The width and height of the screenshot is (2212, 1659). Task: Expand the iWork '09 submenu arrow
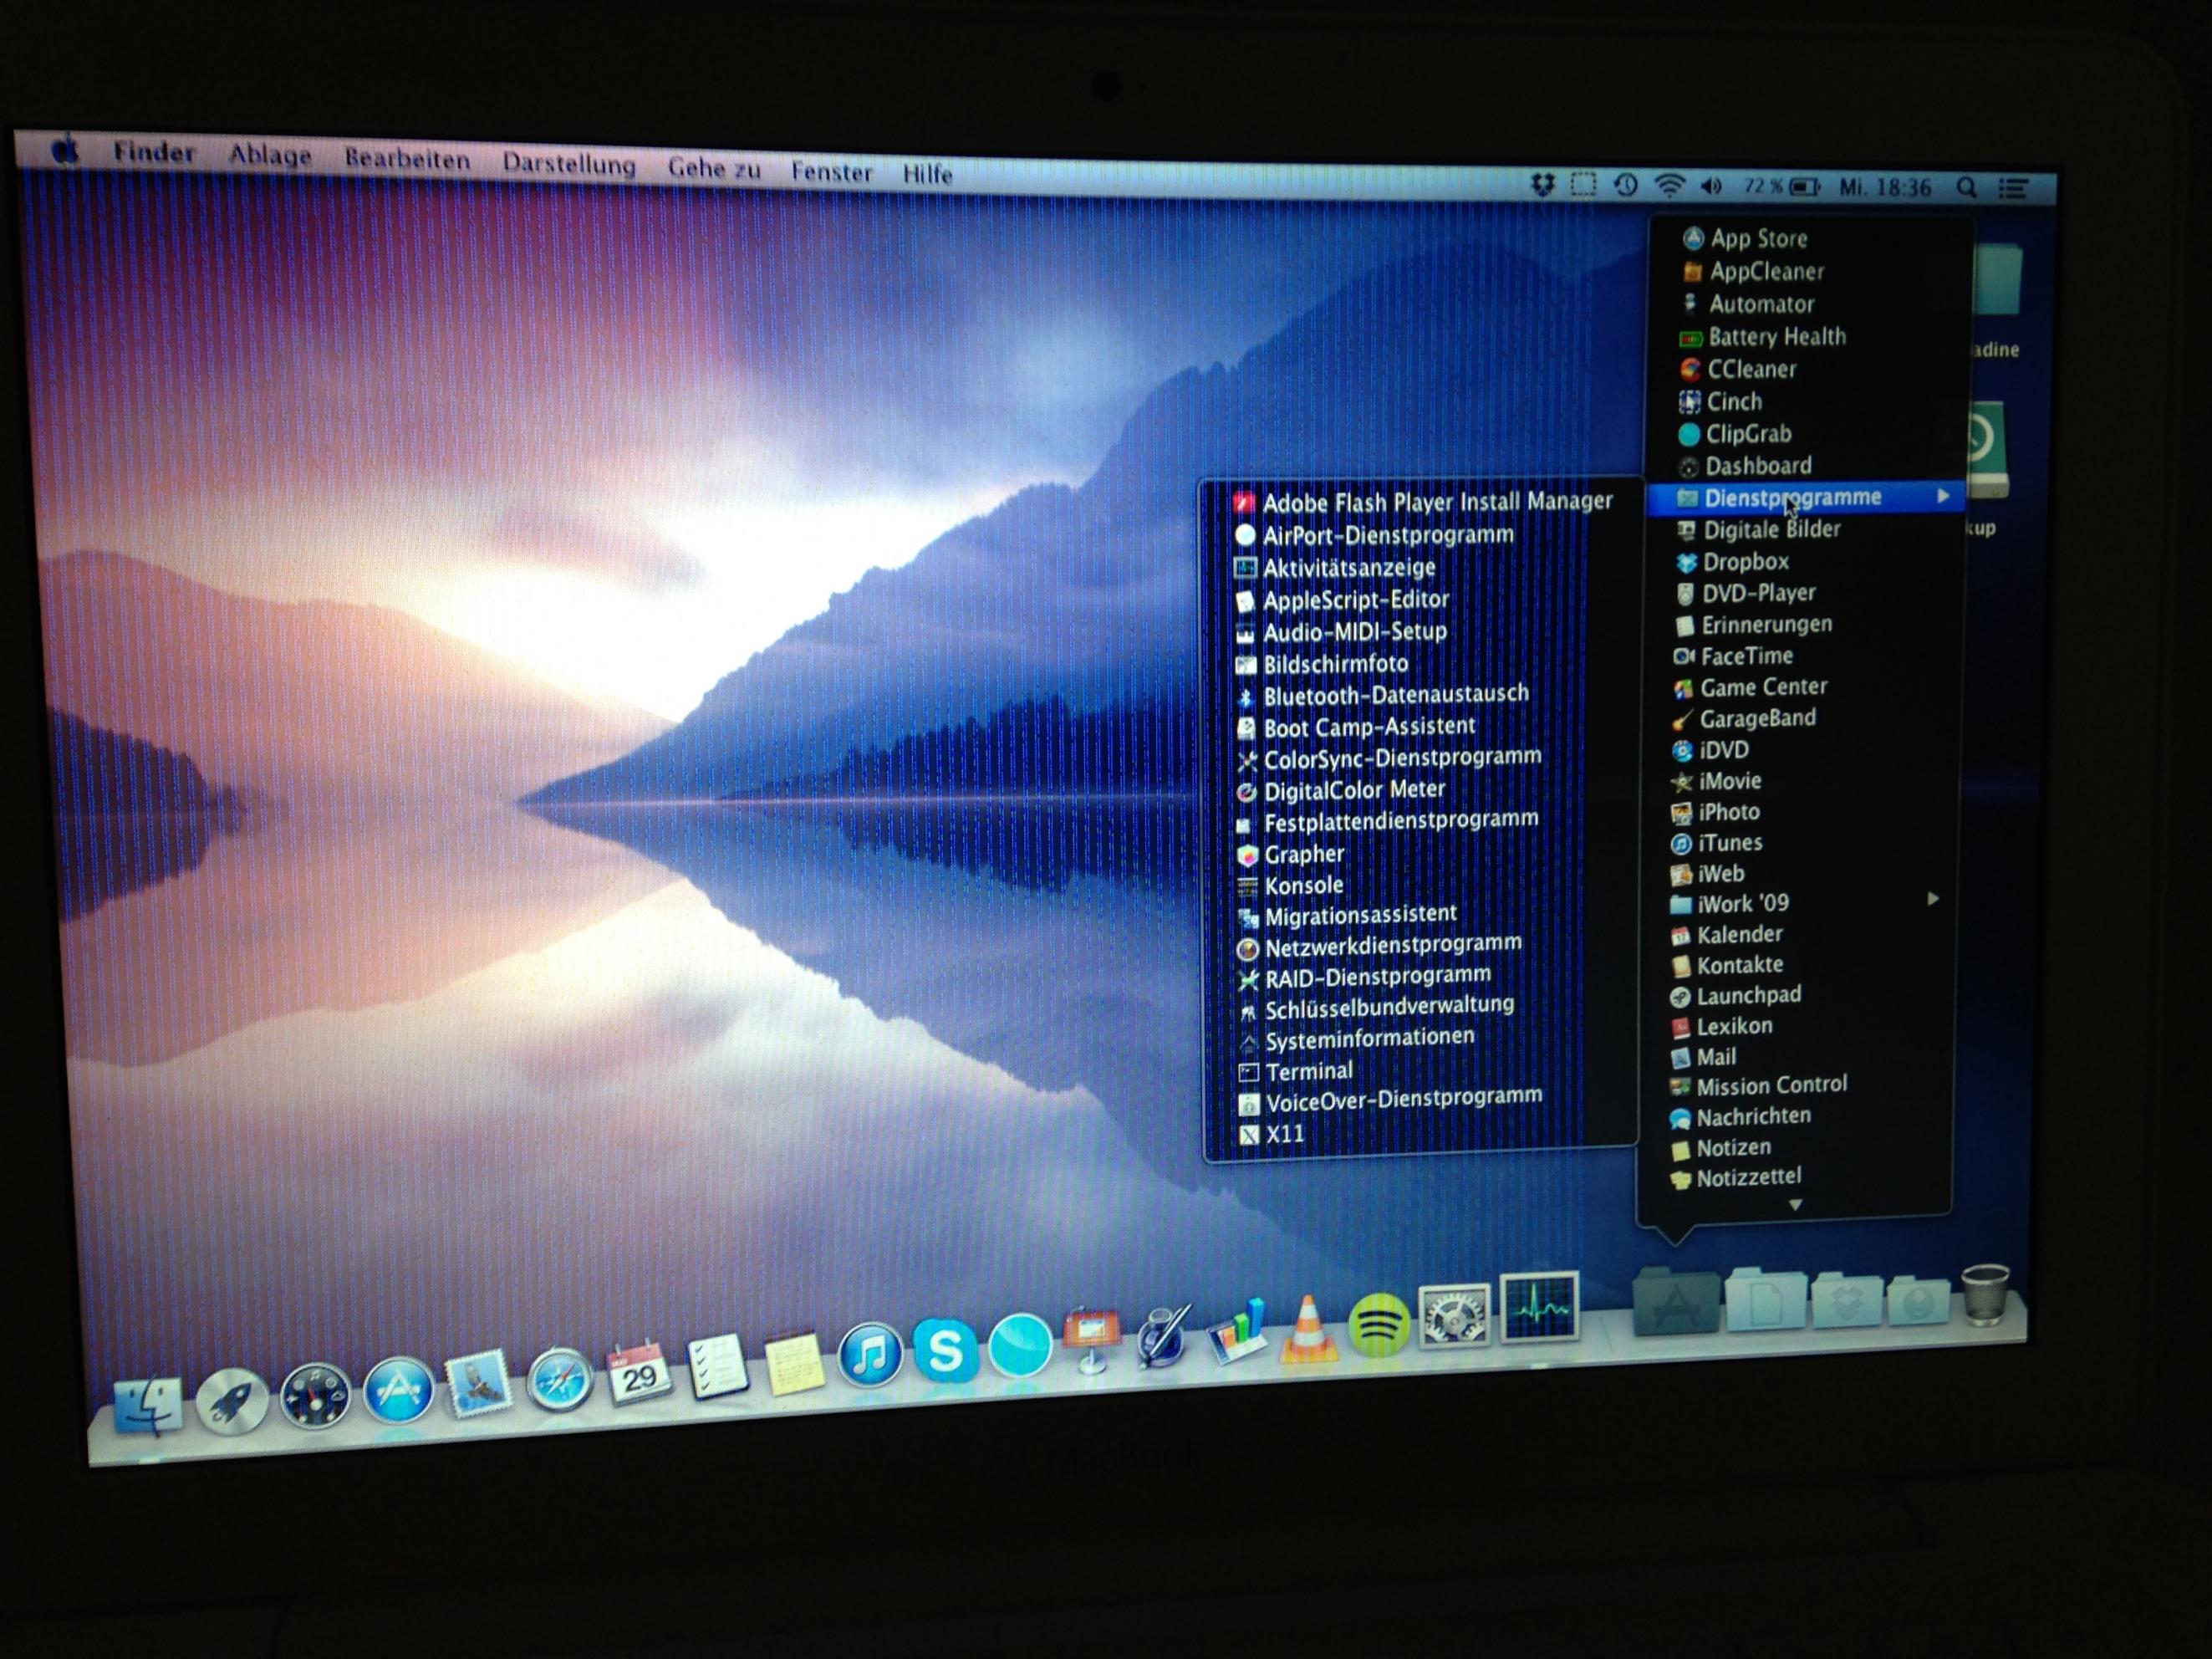[x=1933, y=899]
